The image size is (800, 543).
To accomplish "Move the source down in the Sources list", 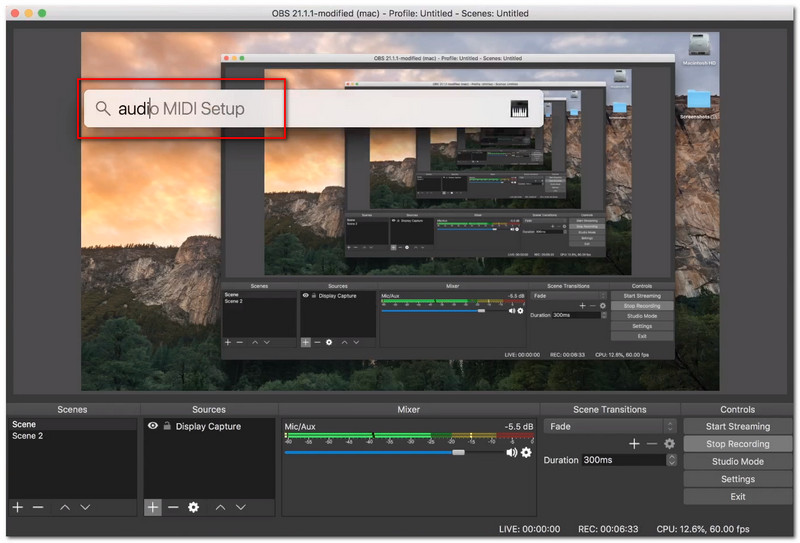I will [x=240, y=507].
